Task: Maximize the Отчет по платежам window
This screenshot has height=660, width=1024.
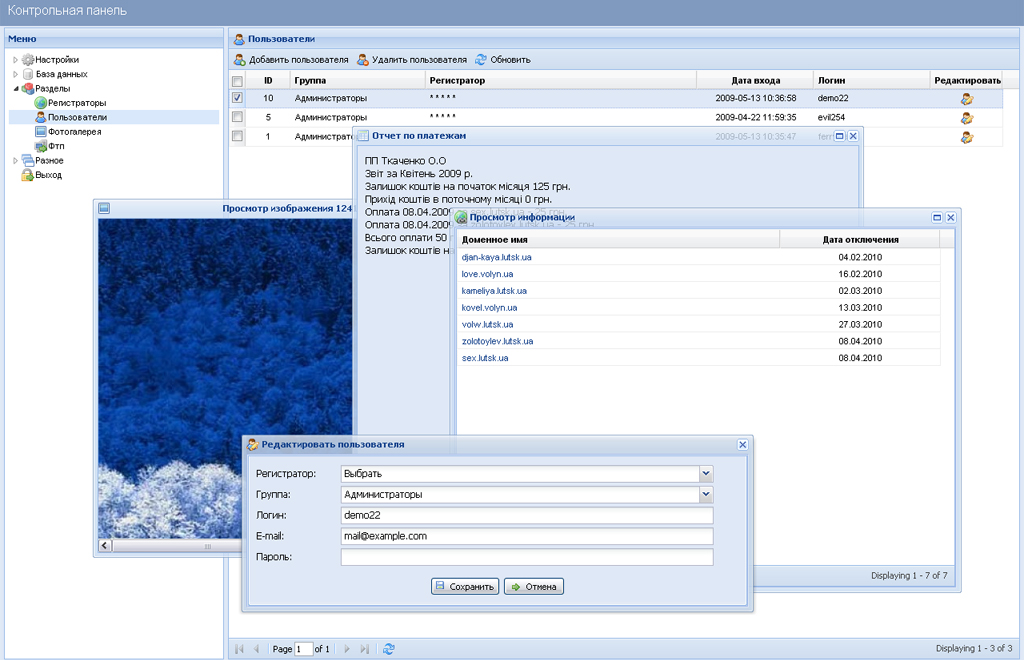Action: 840,136
